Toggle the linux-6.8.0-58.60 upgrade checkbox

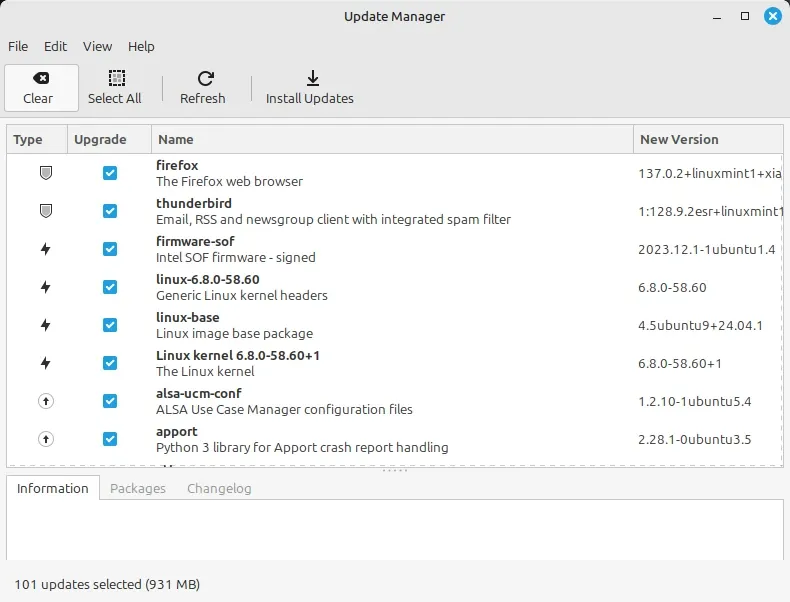click(x=110, y=287)
